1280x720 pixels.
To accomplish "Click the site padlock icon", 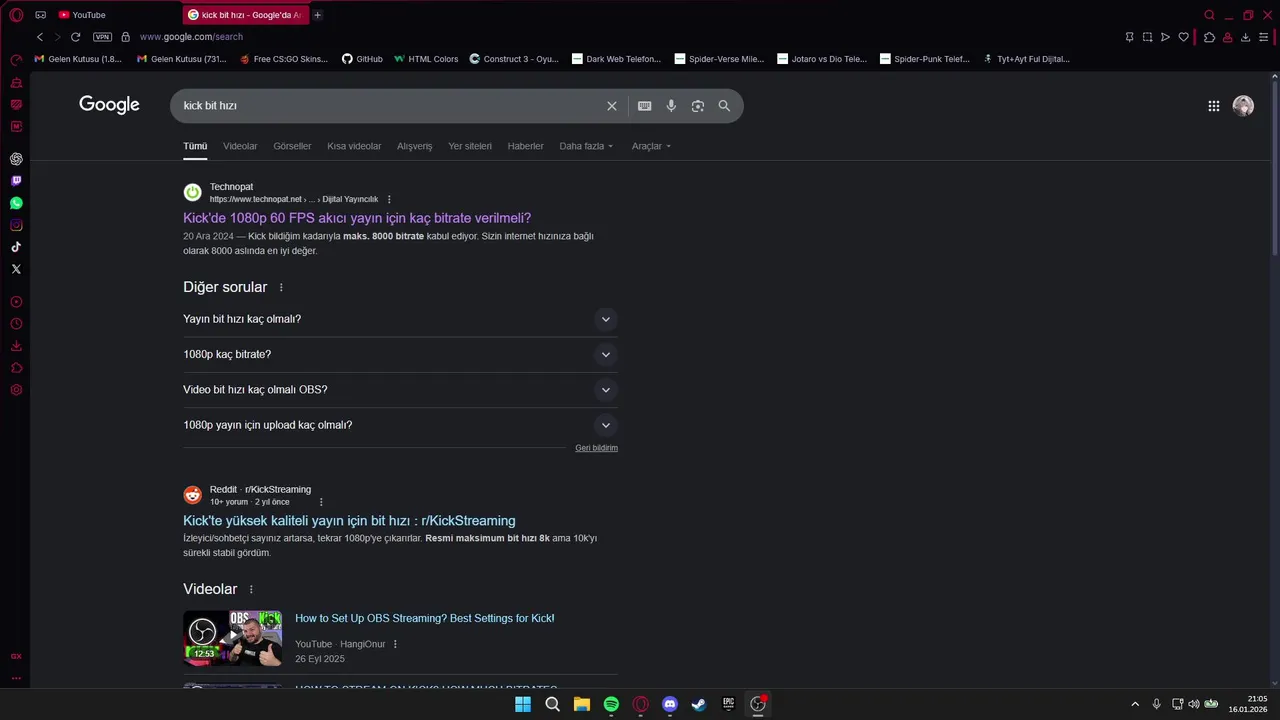I will [x=125, y=37].
